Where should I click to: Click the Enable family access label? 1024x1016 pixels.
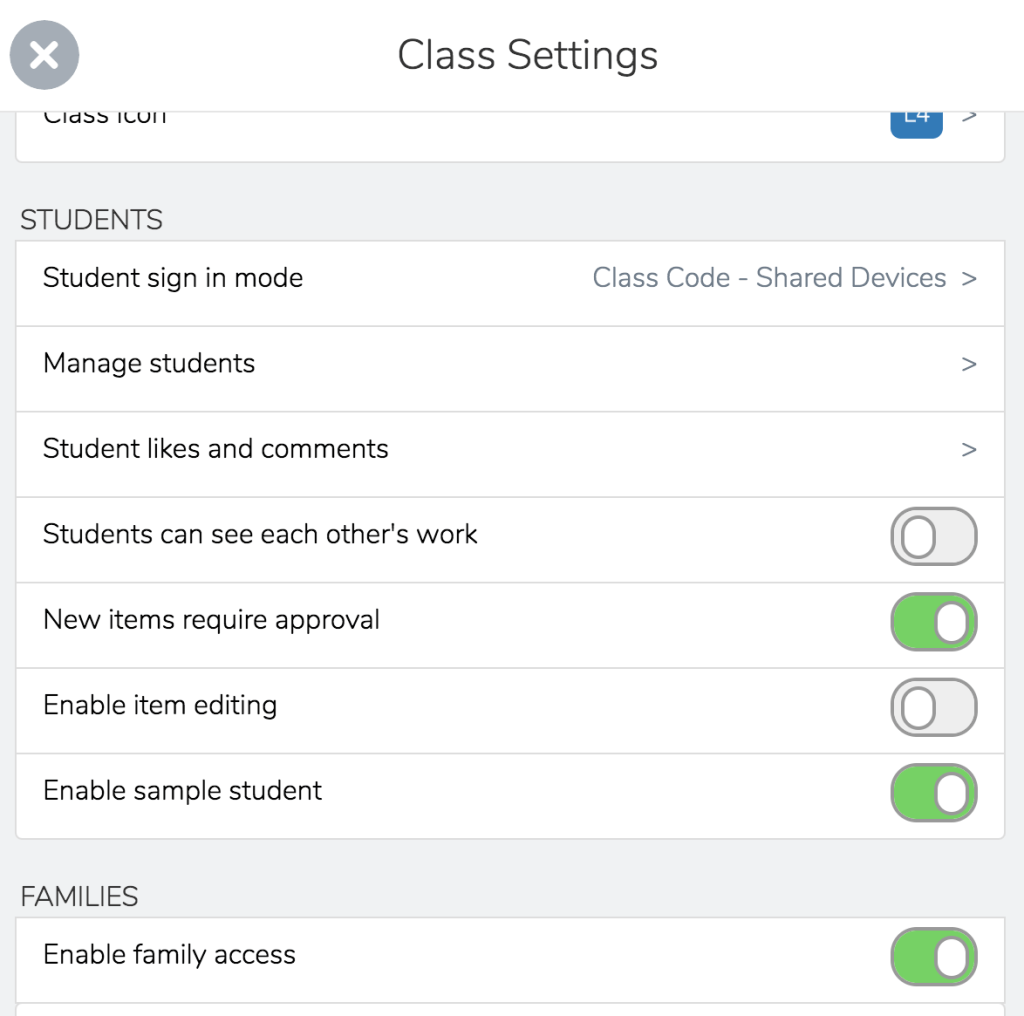tap(169, 955)
